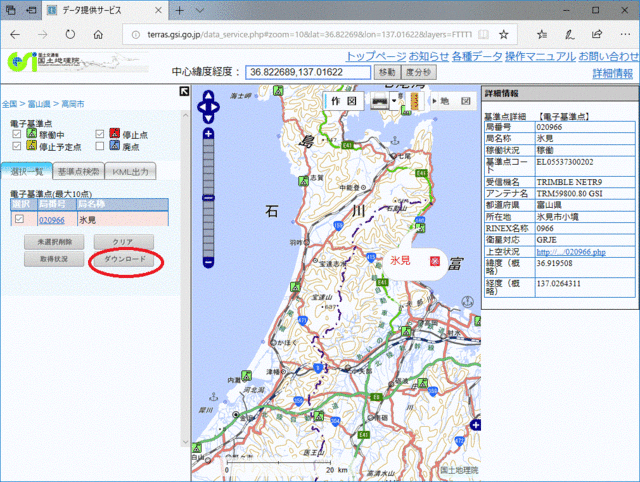Zoom out with the map minus button
The width and height of the screenshot is (640, 482).
pos(208,262)
